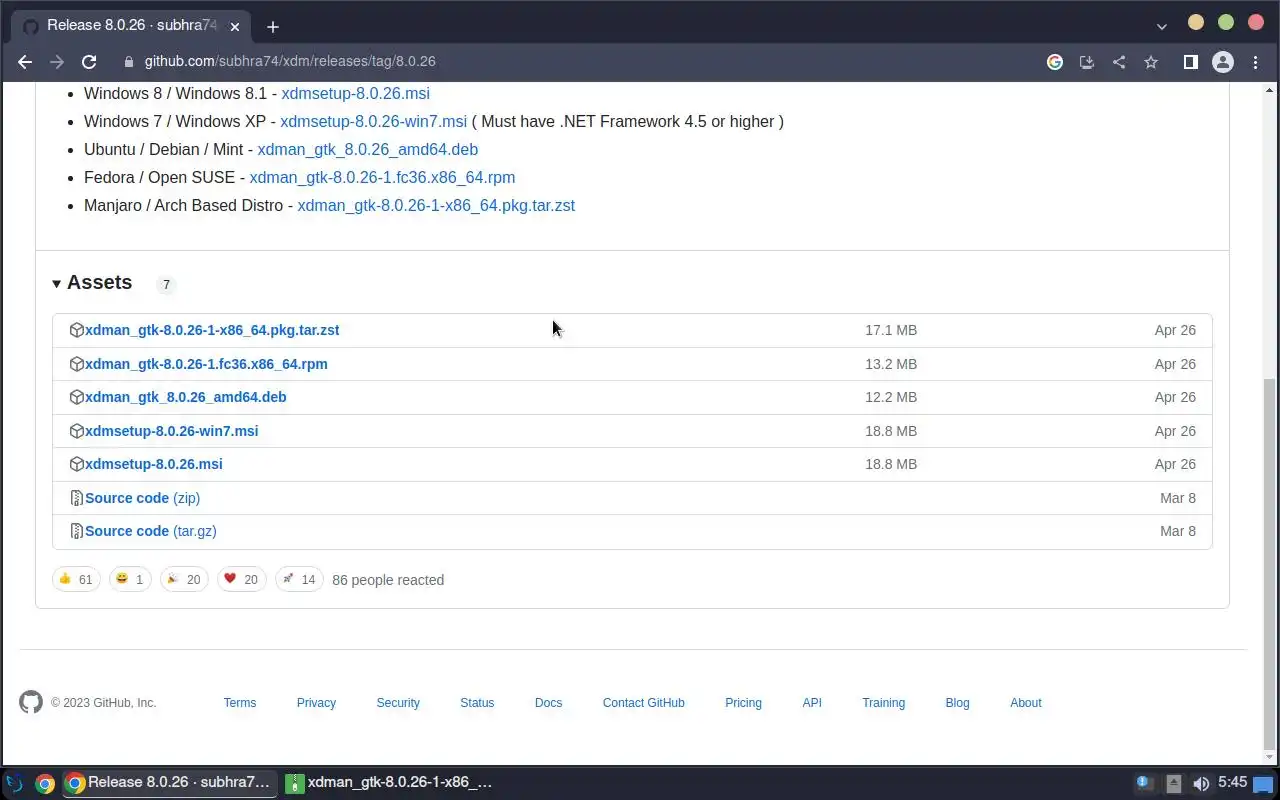Open Windows 7 xdmsetup-8.0.26-win7.msi link
The width and height of the screenshot is (1280, 800).
click(373, 121)
